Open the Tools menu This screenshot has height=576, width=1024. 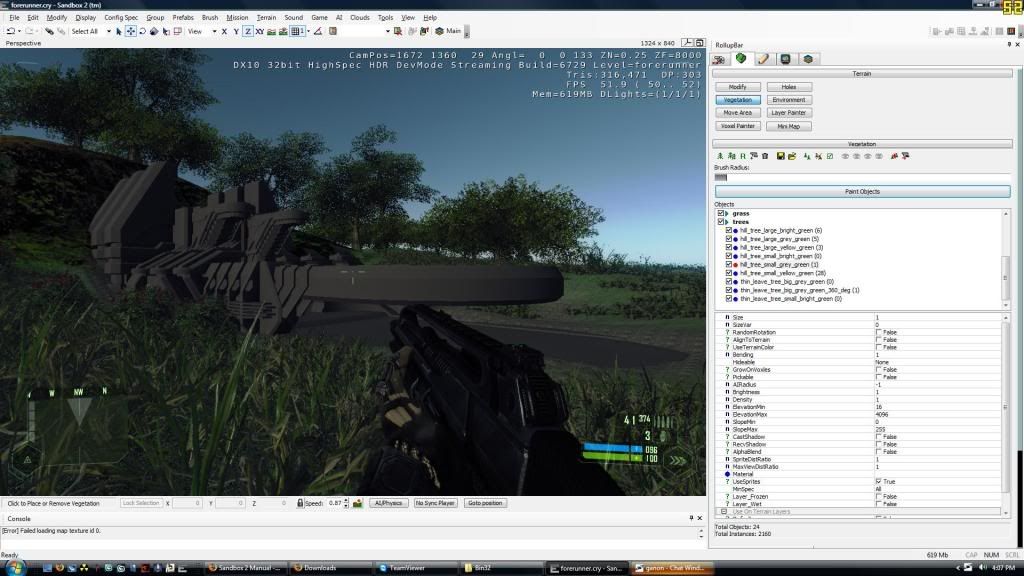click(385, 18)
